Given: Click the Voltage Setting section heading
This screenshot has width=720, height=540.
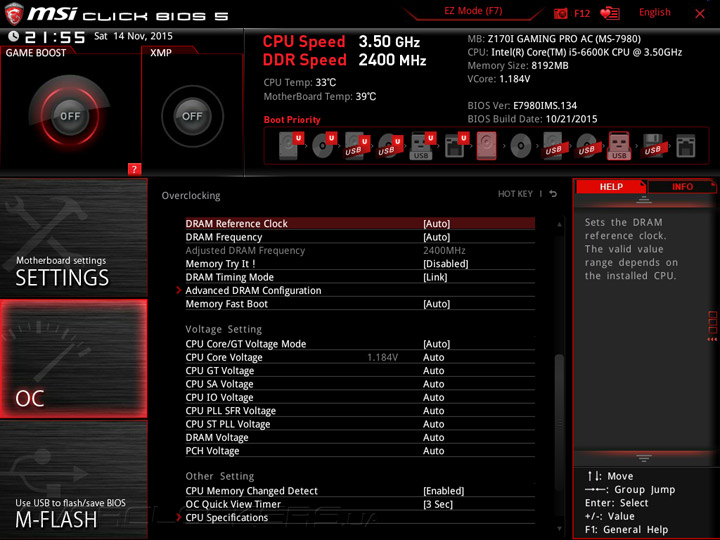Looking at the screenshot, I should (224, 329).
